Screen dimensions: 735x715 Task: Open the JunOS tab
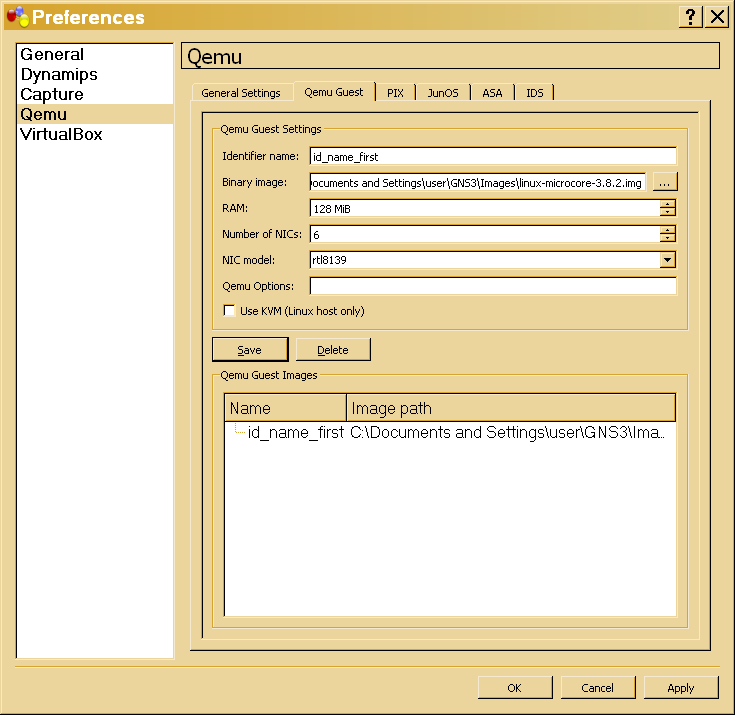443,93
